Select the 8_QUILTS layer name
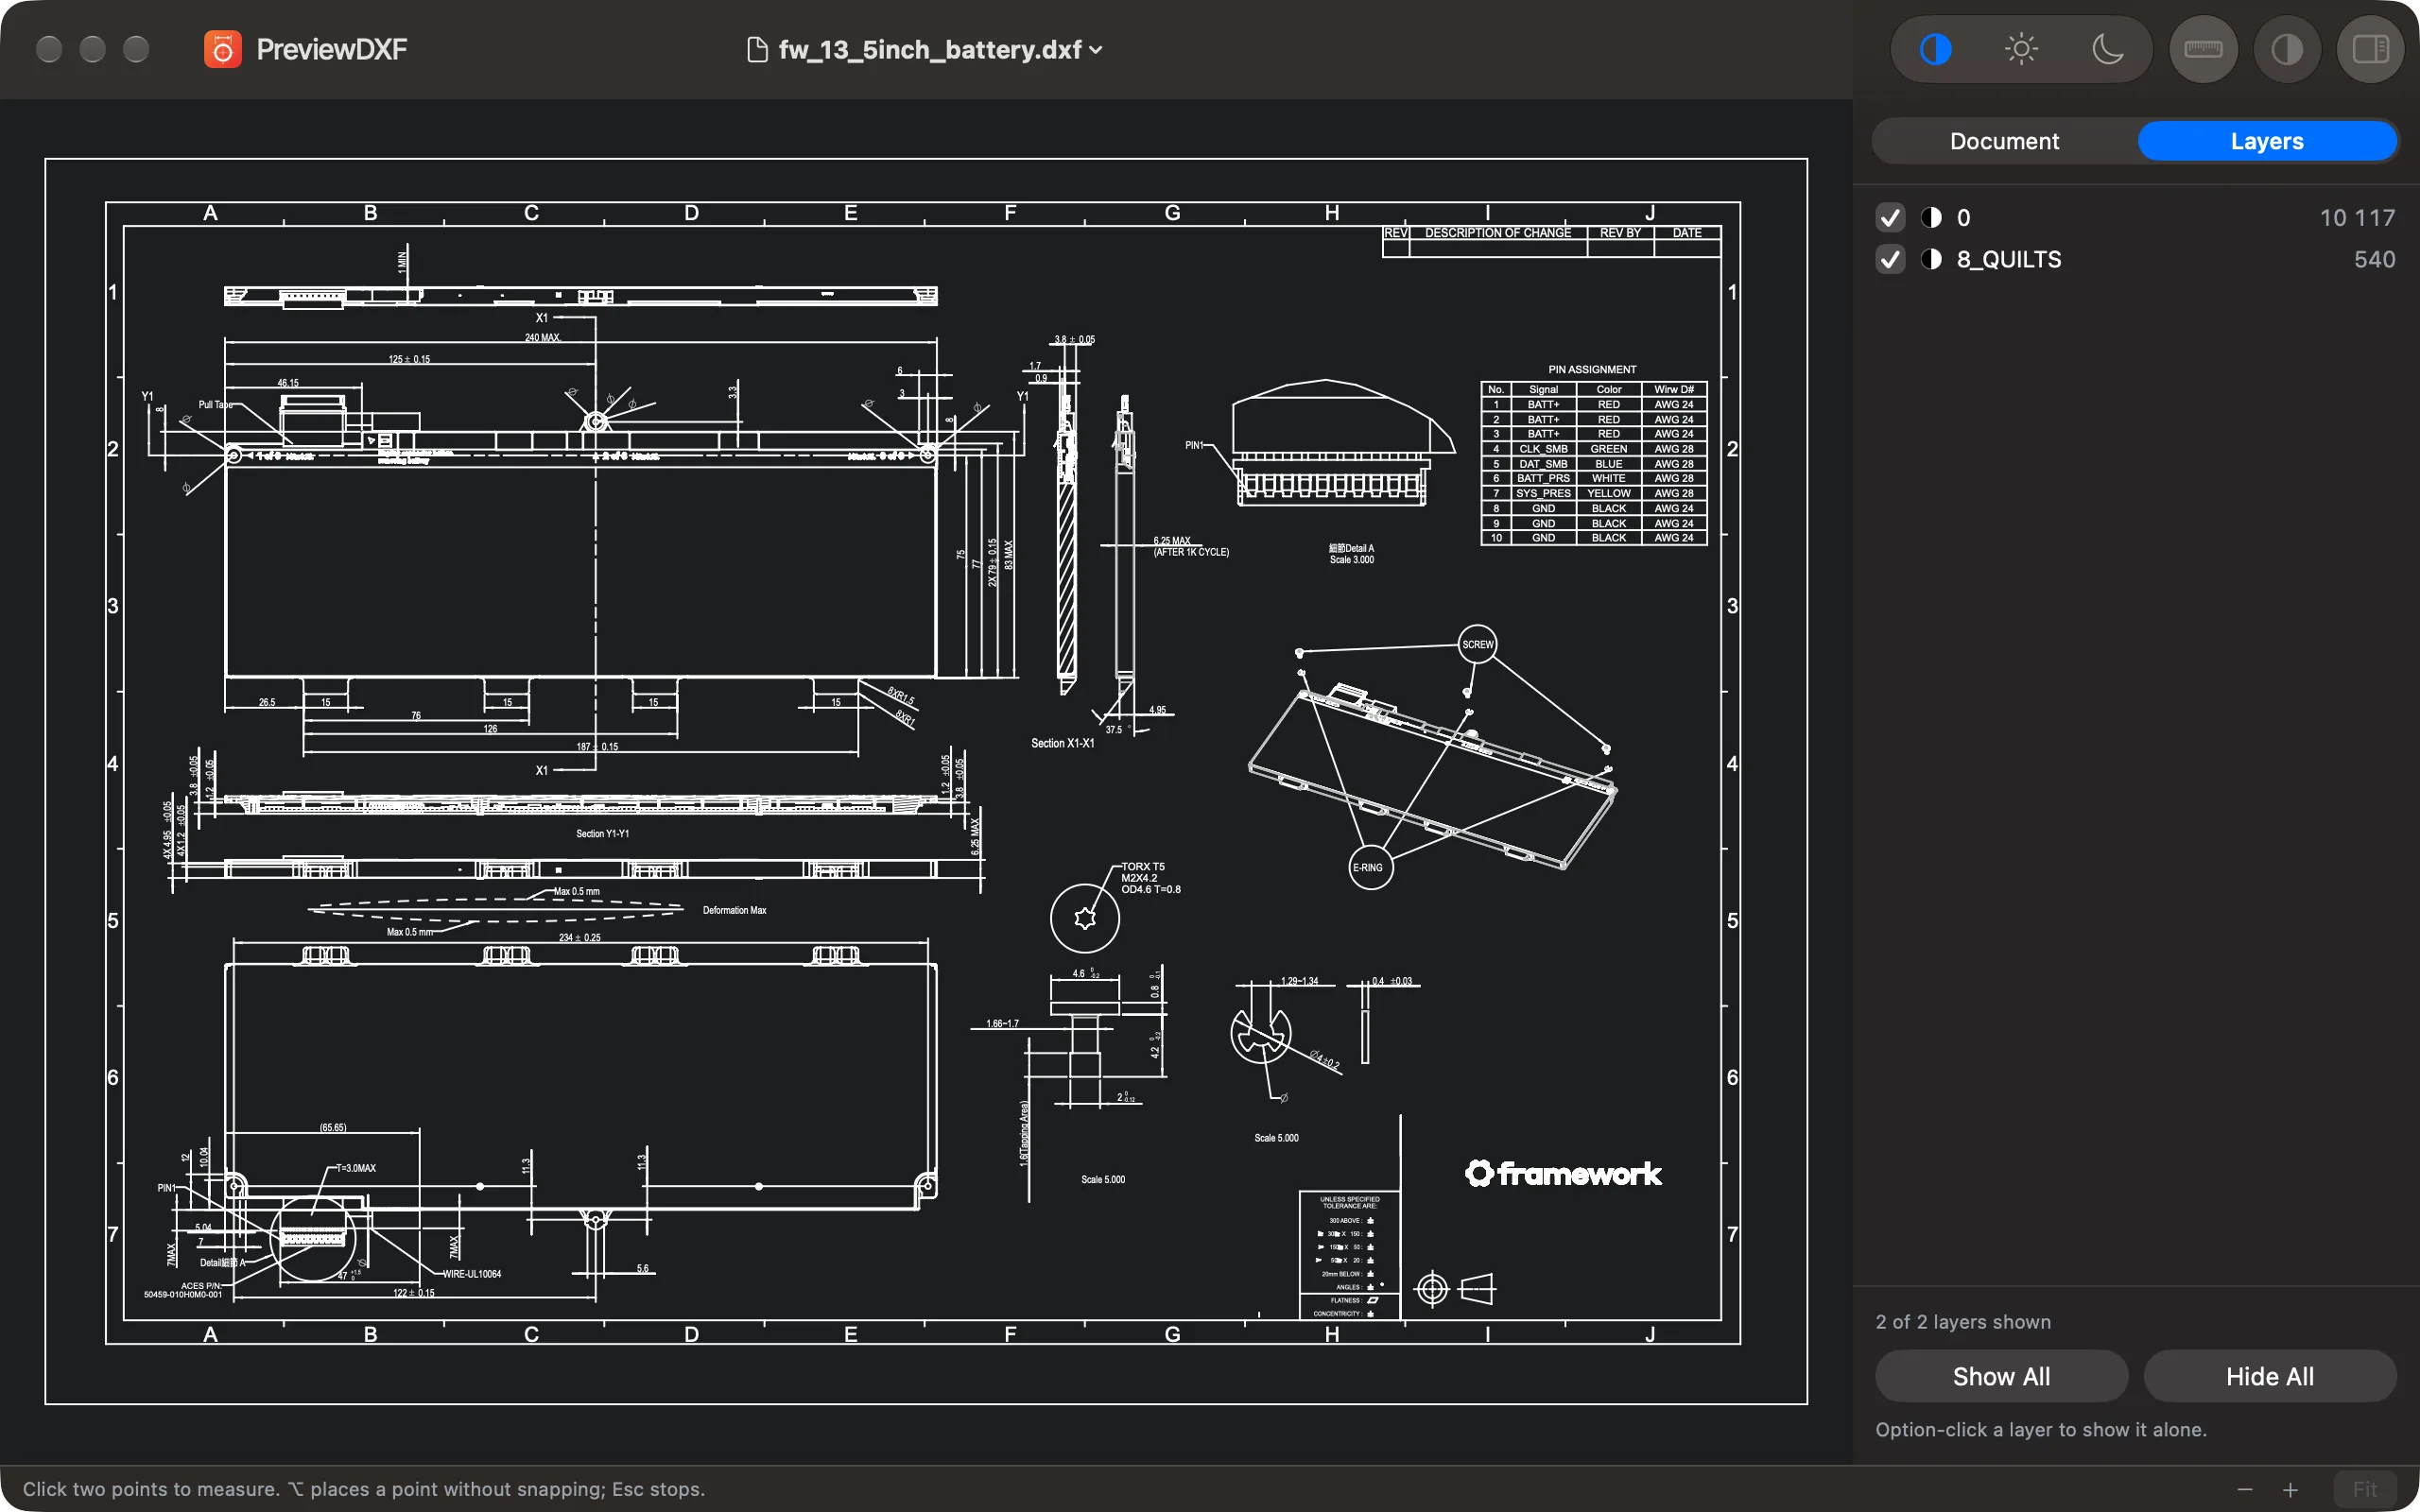 pos(2008,260)
